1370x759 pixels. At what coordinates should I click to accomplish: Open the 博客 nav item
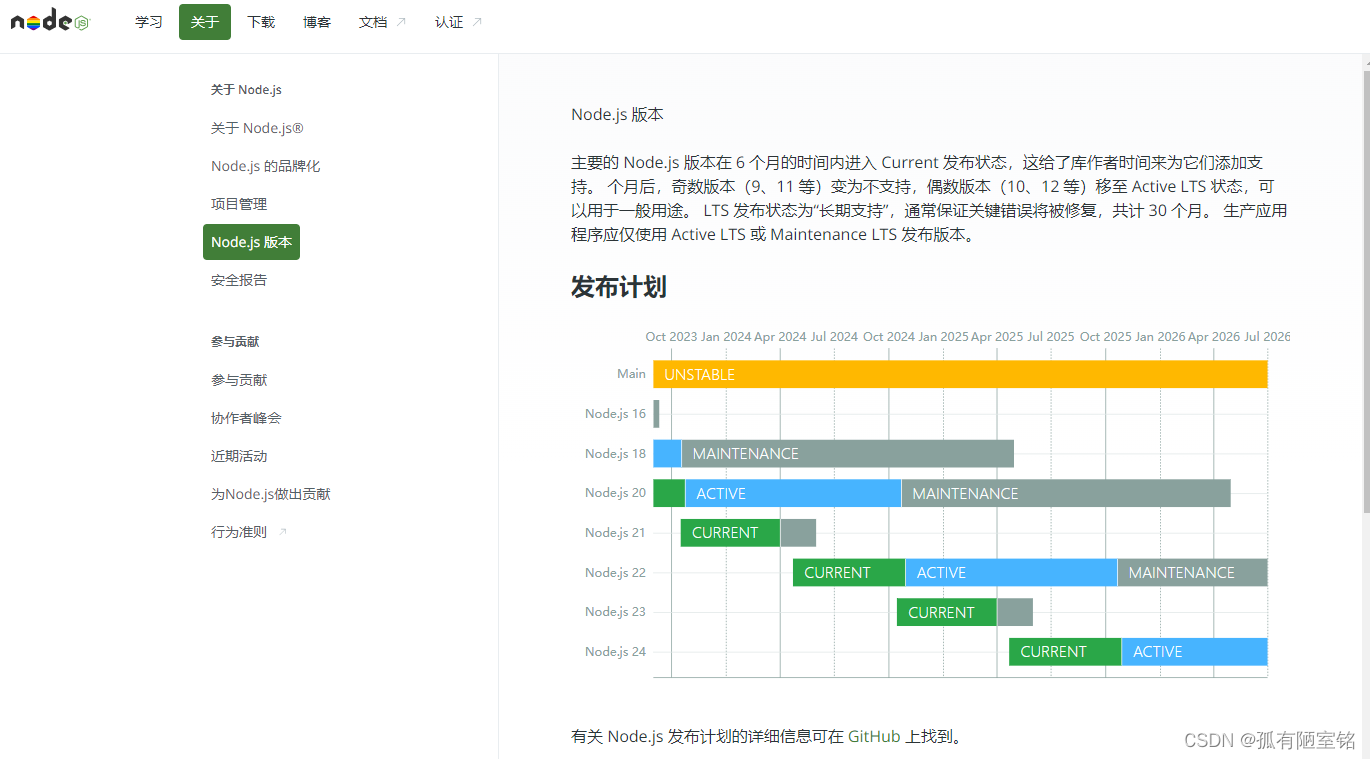click(x=317, y=22)
